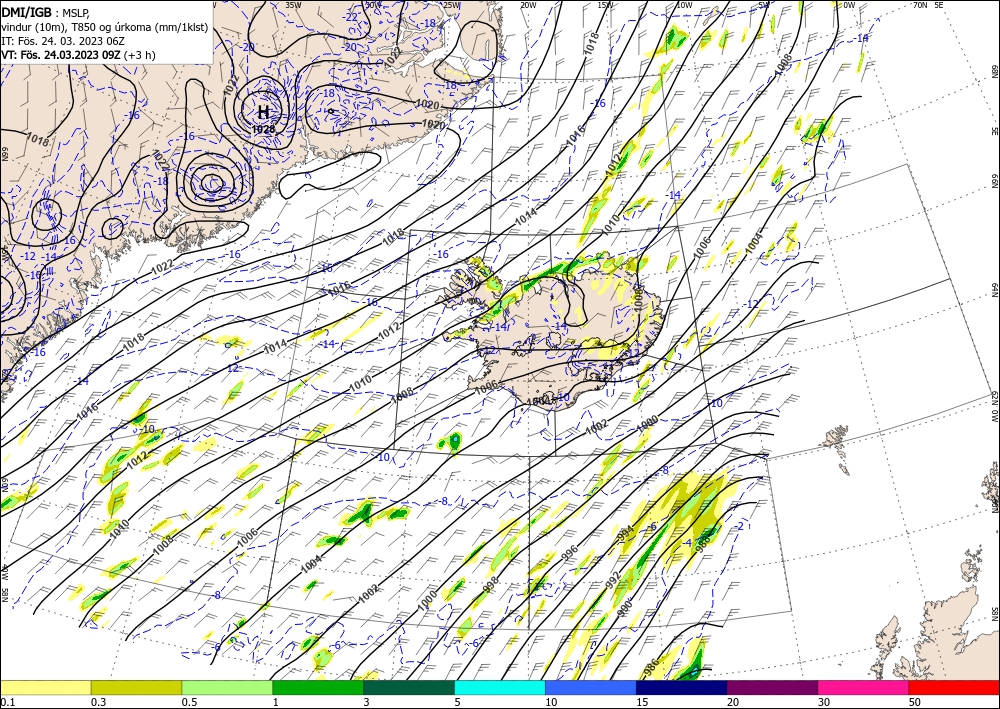The width and height of the screenshot is (1000, 709).
Task: Select the cyan 5–10 mm legend swatch
Action: point(500,687)
